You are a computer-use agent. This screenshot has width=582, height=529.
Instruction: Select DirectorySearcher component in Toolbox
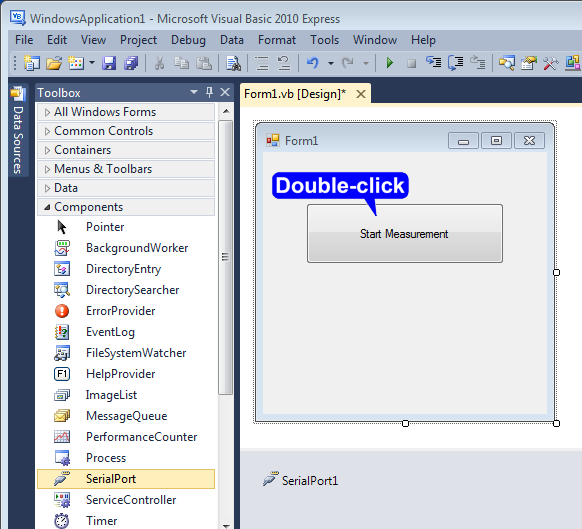pyautogui.click(x=126, y=290)
